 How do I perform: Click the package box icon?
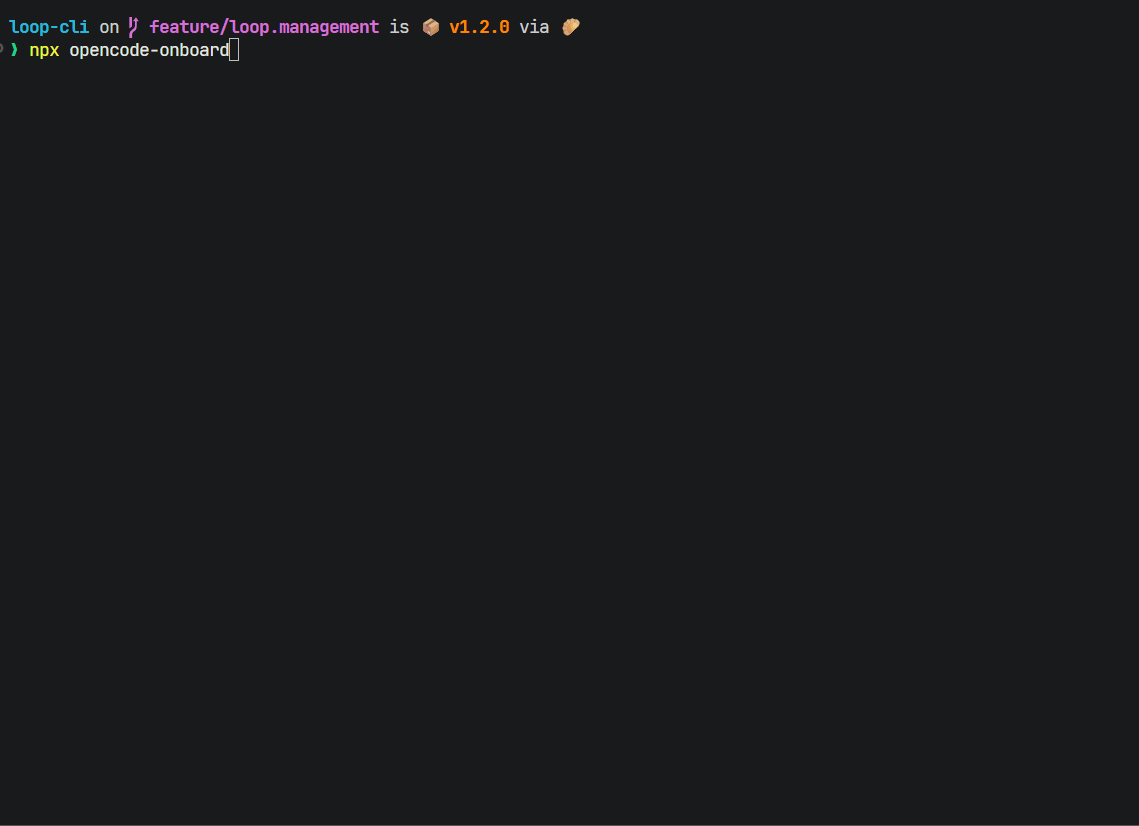coord(431,28)
